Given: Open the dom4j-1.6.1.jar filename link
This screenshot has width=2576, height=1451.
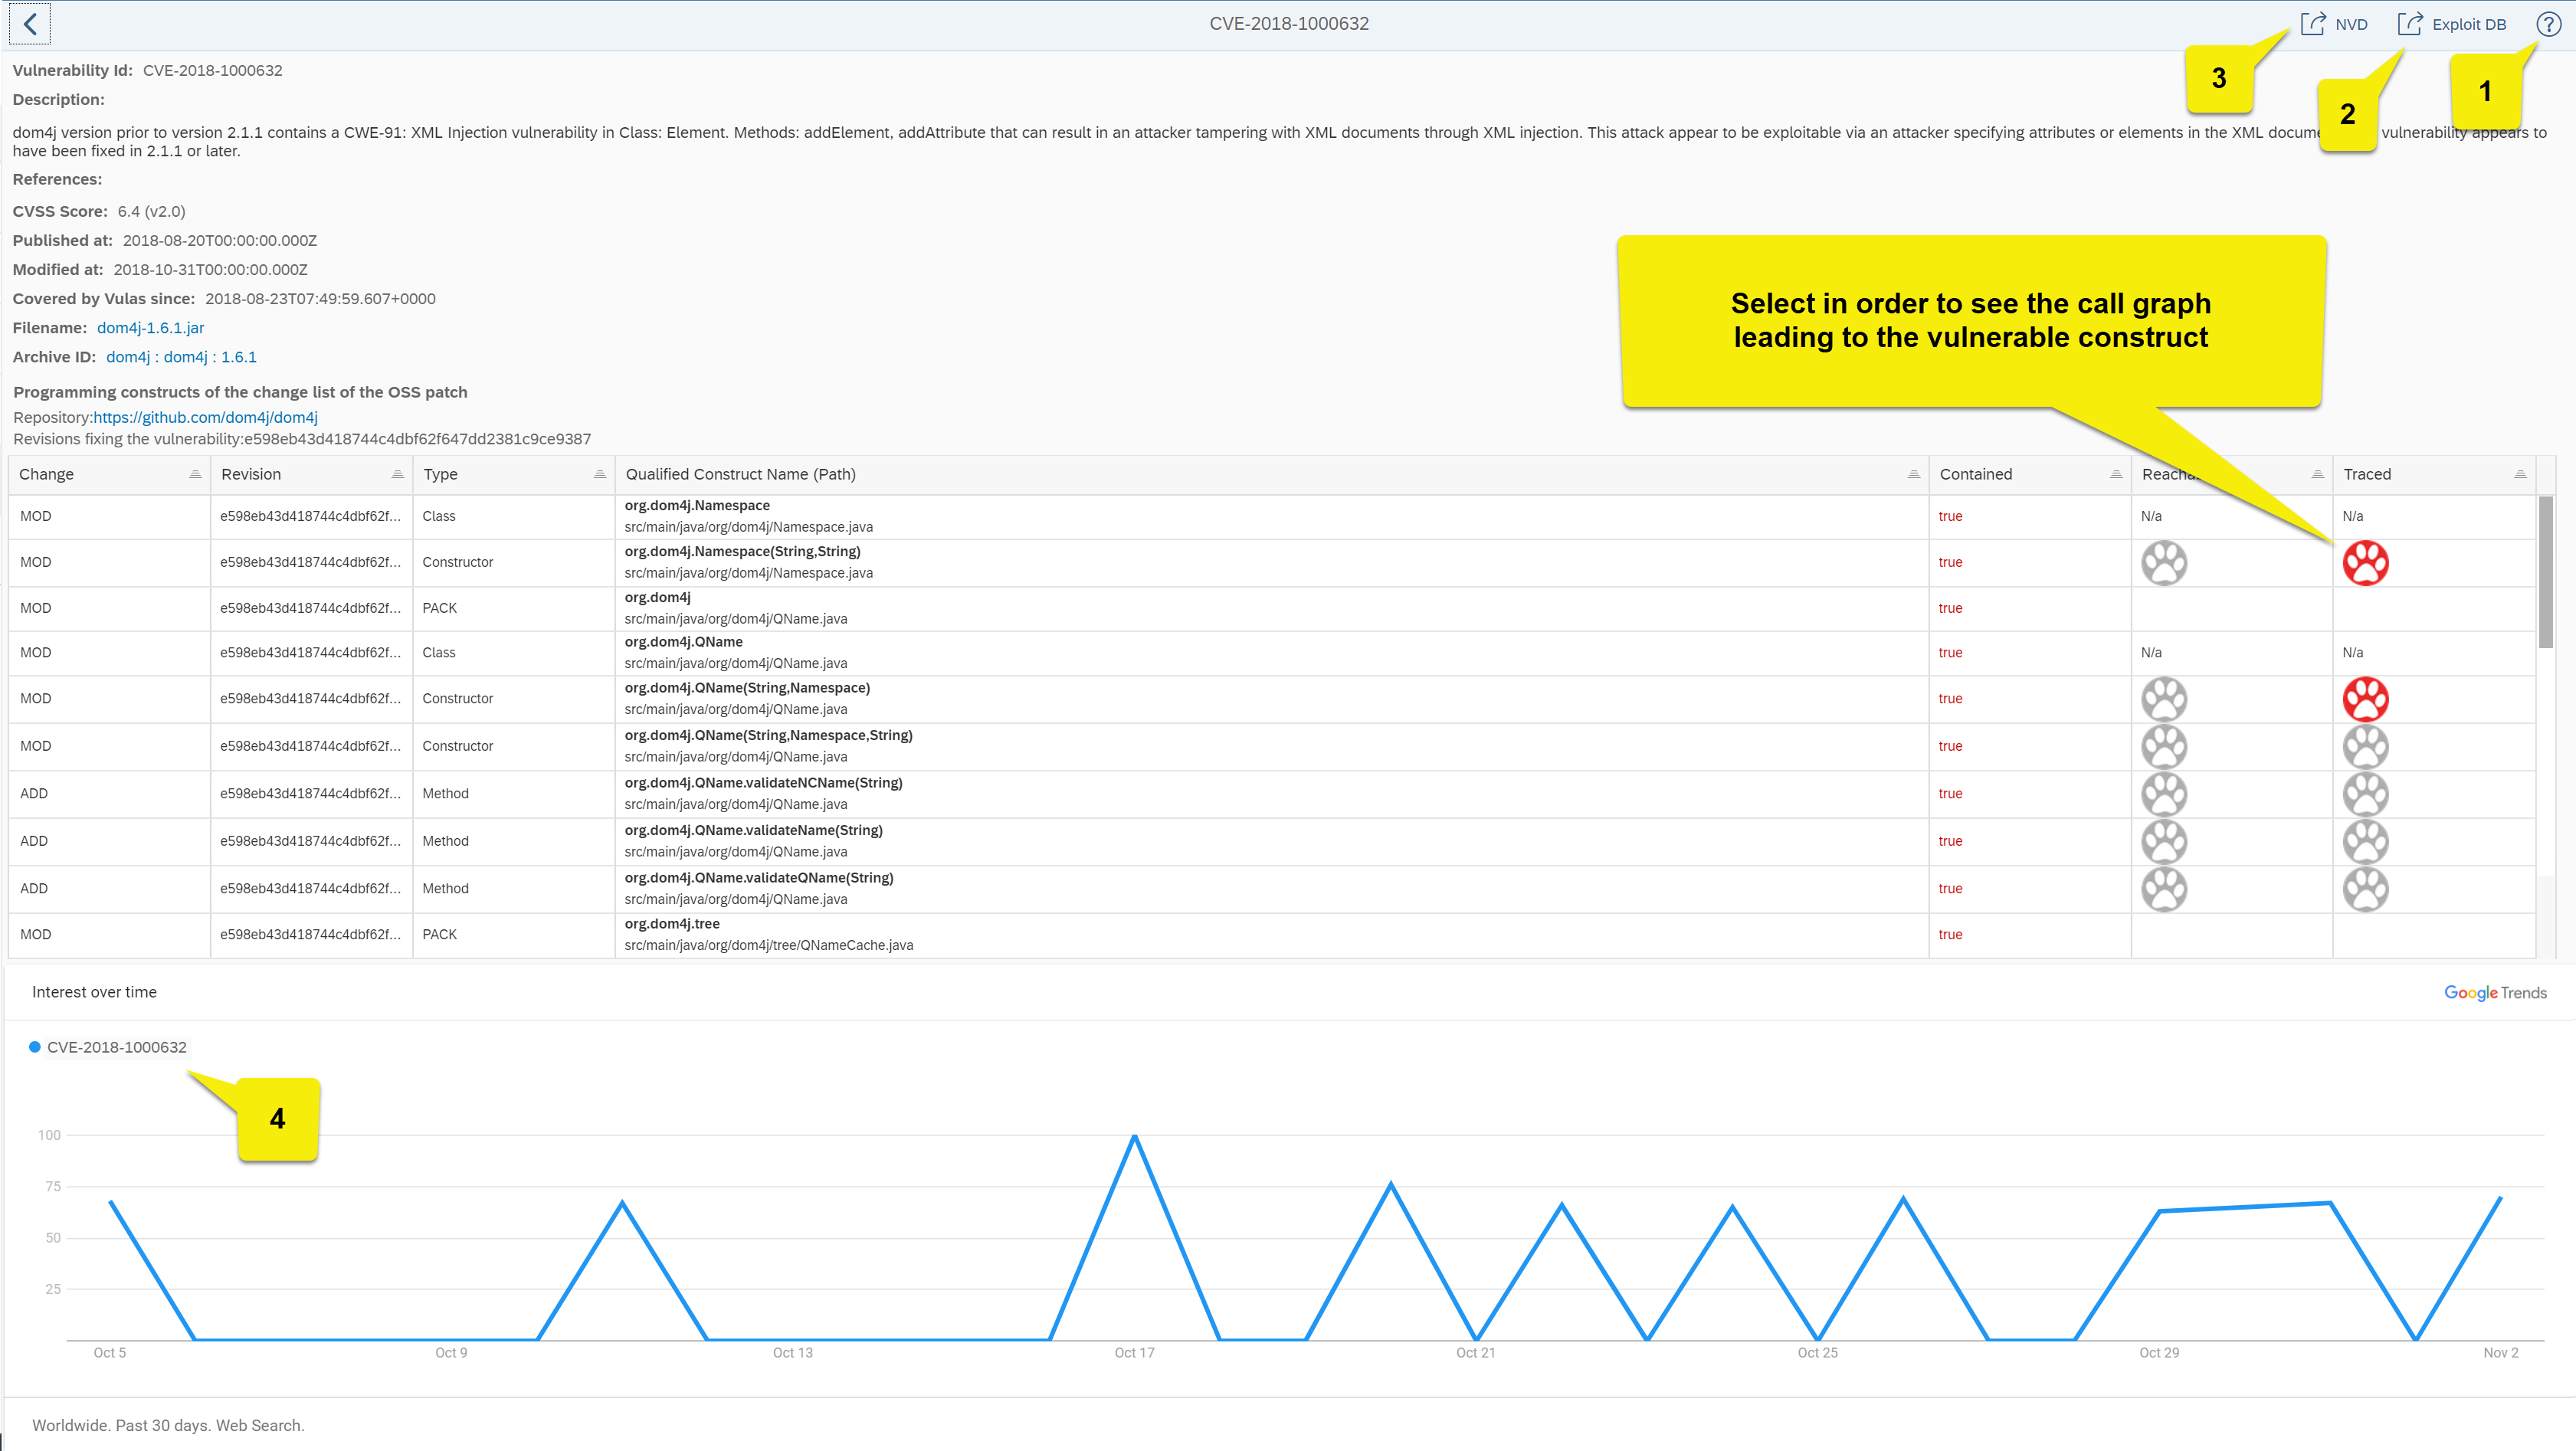Looking at the screenshot, I should (x=150, y=328).
